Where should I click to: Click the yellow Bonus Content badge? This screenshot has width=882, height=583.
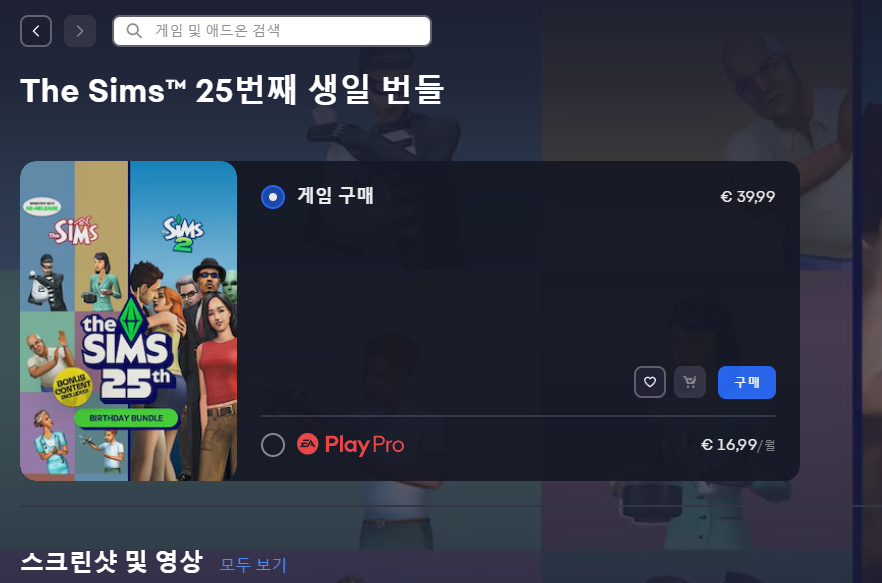pos(73,387)
